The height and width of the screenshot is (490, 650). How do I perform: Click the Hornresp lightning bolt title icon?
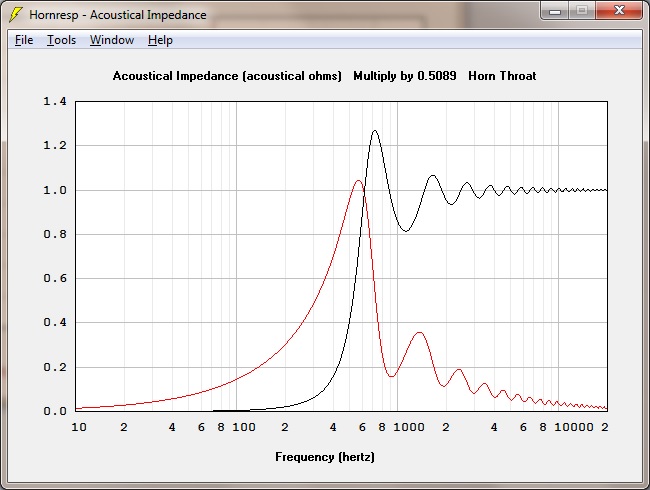[x=16, y=15]
